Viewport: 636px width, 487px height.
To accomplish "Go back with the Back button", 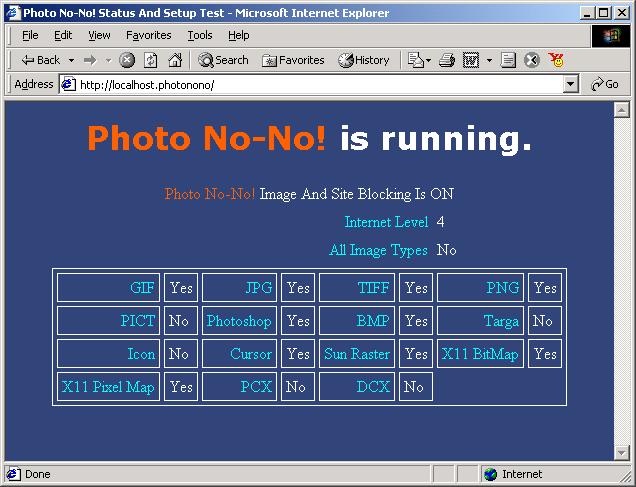I will pos(41,60).
